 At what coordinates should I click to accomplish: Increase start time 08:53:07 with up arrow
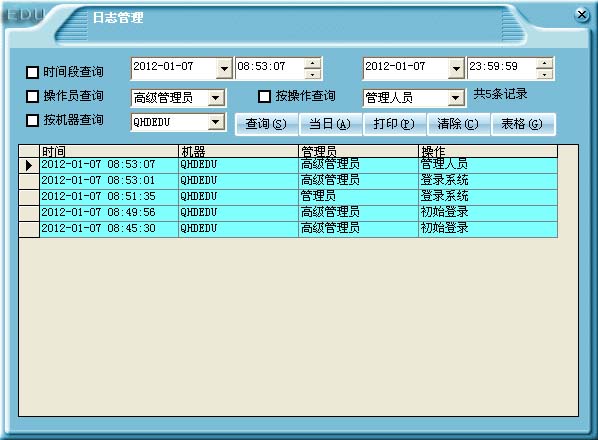click(x=313, y=63)
